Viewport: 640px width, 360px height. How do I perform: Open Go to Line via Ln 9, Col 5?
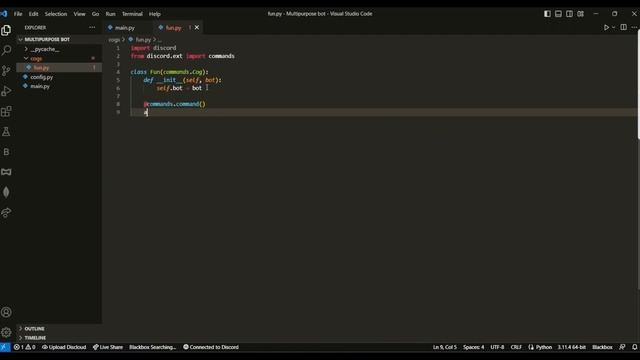(x=444, y=347)
